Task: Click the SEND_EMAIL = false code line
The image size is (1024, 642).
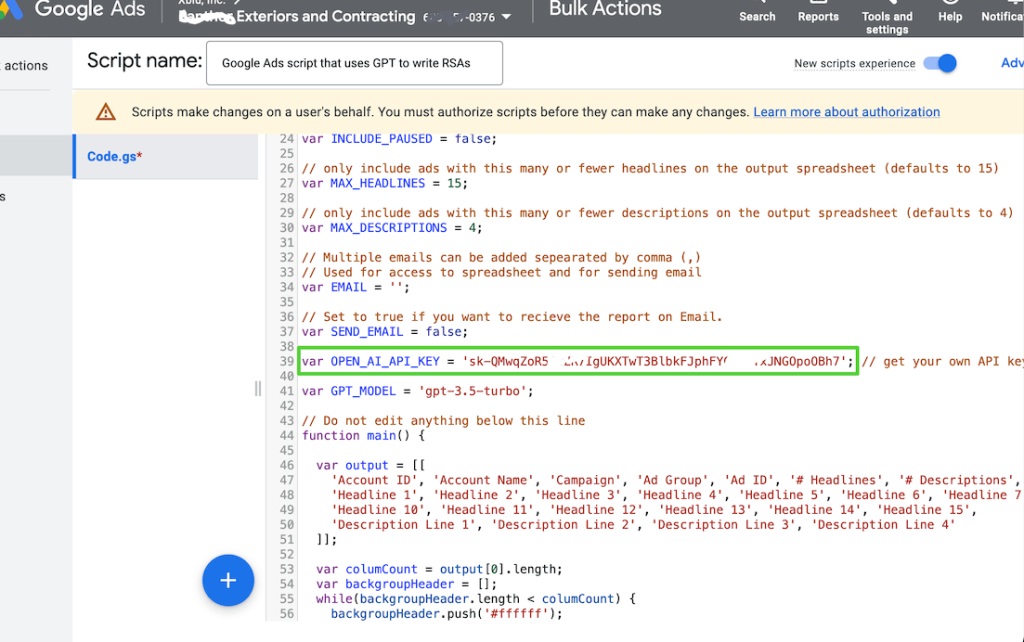Action: [385, 332]
